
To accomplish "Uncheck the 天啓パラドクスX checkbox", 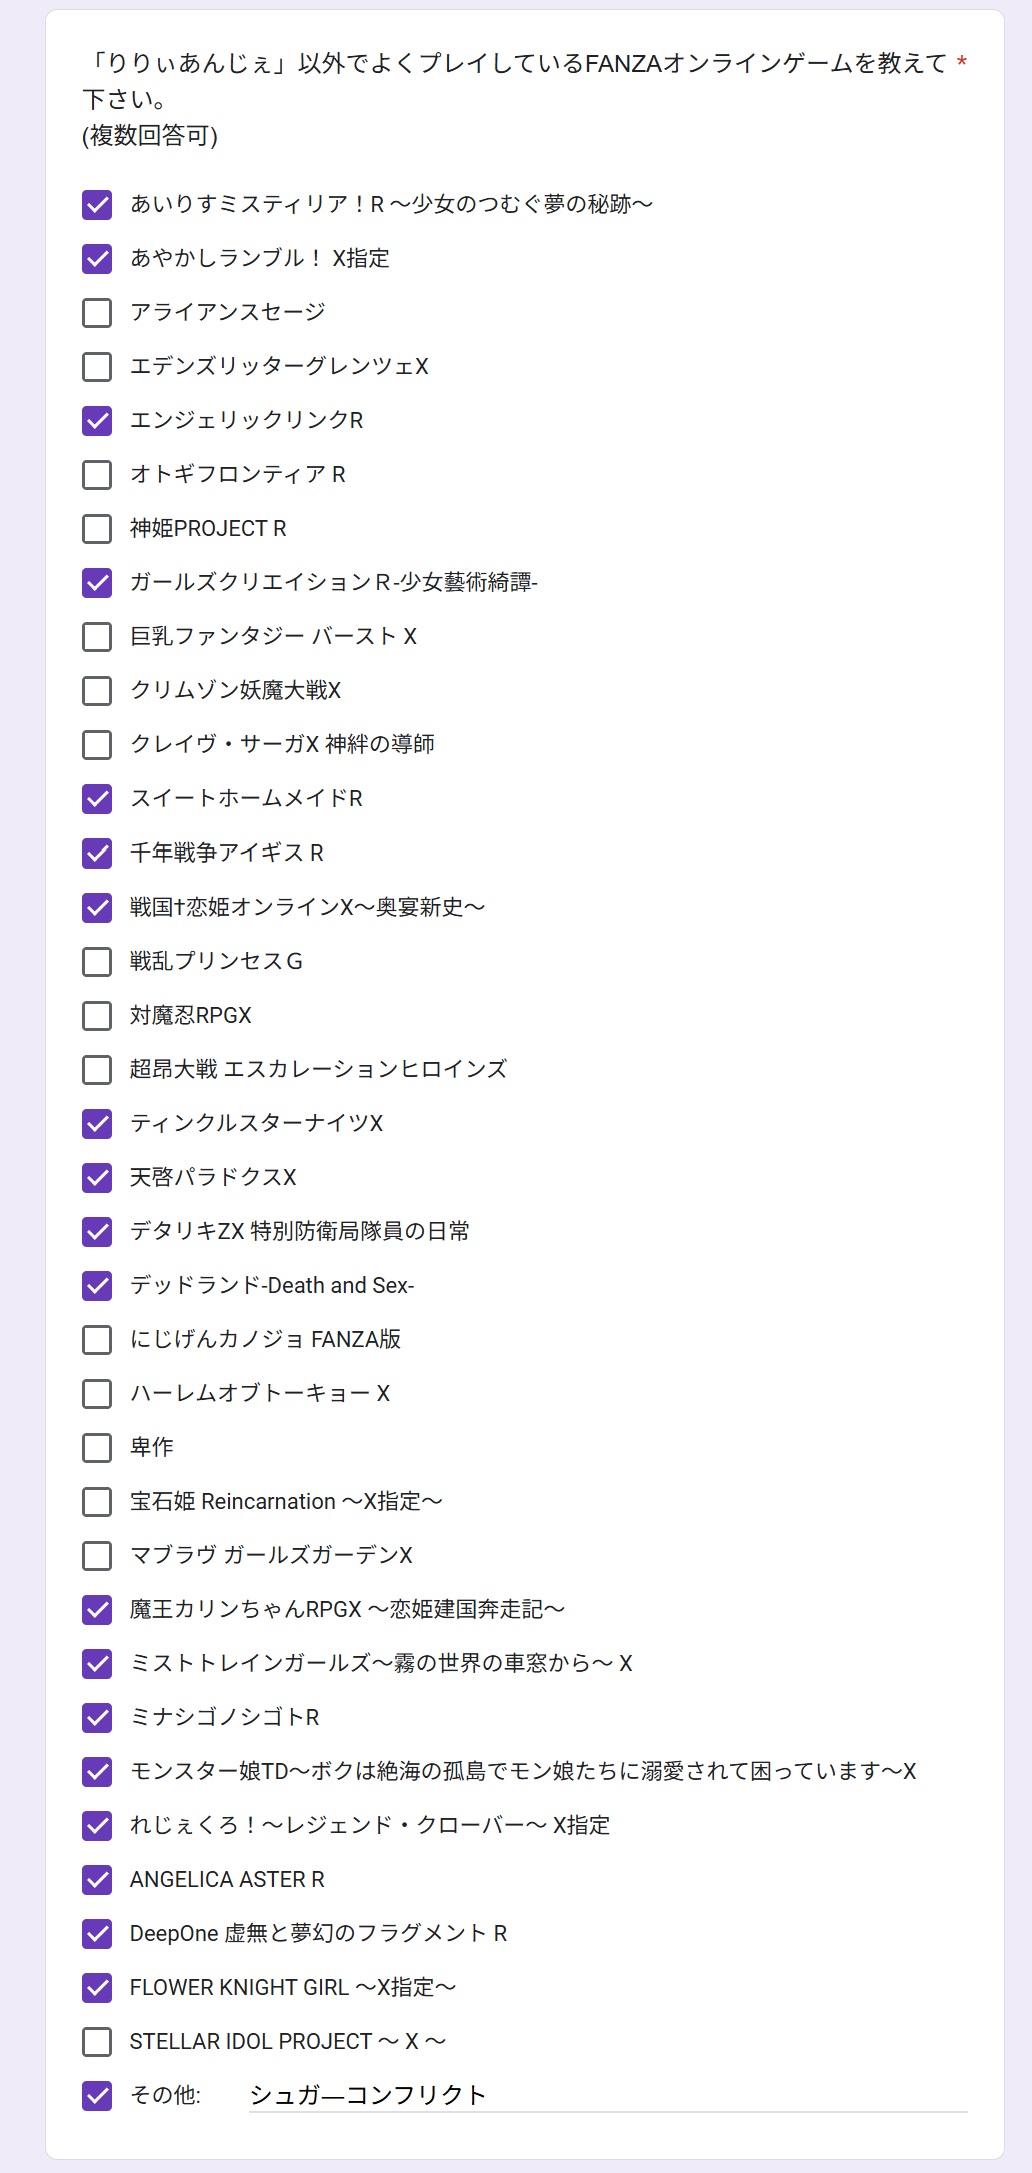I will 97,1177.
